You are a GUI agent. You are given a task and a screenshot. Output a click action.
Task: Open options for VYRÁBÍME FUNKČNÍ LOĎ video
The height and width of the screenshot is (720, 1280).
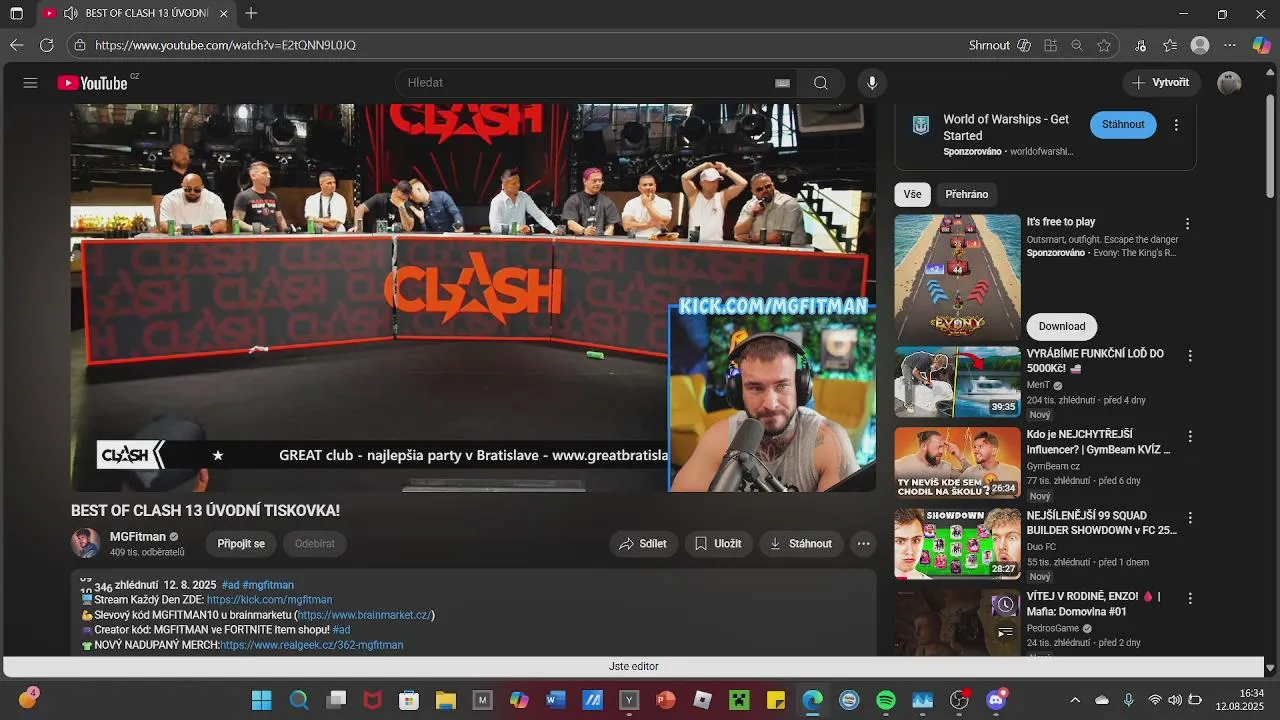[1190, 356]
